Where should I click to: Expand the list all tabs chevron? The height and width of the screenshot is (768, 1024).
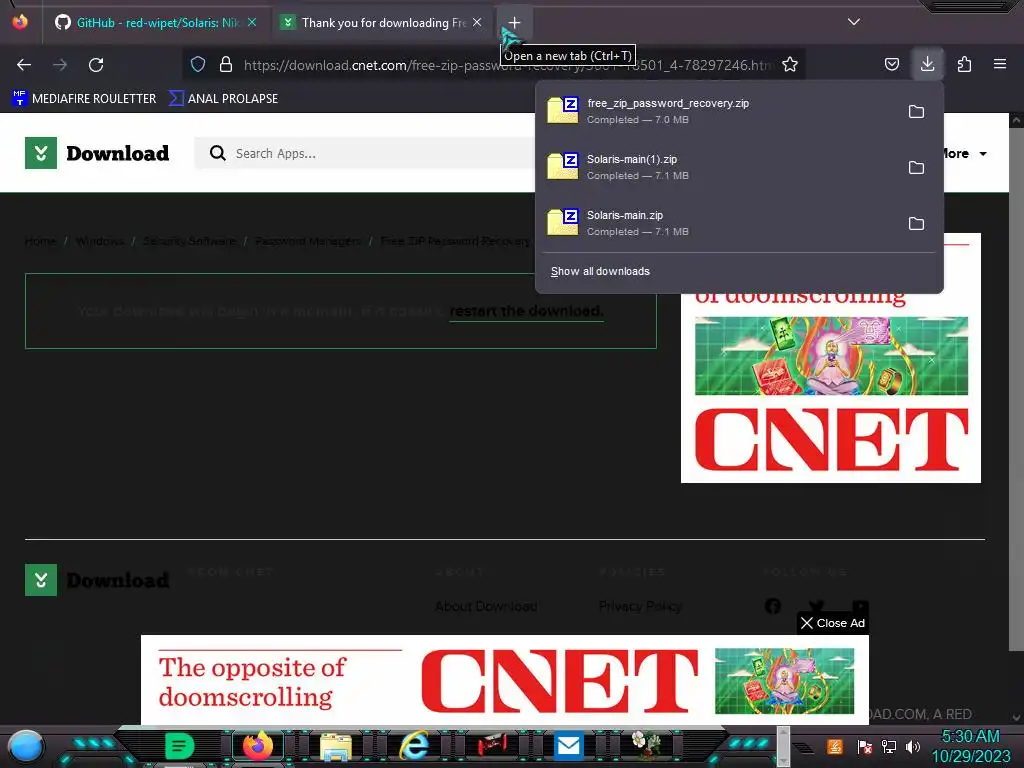[x=854, y=22]
